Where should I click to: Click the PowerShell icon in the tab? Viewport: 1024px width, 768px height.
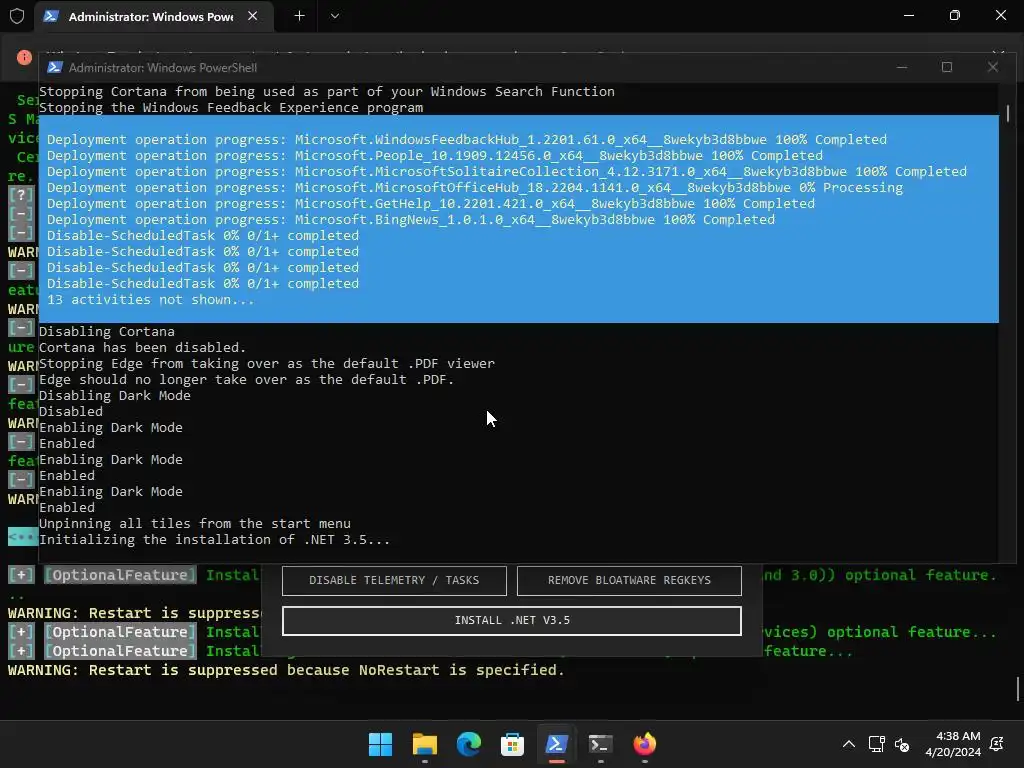point(51,16)
